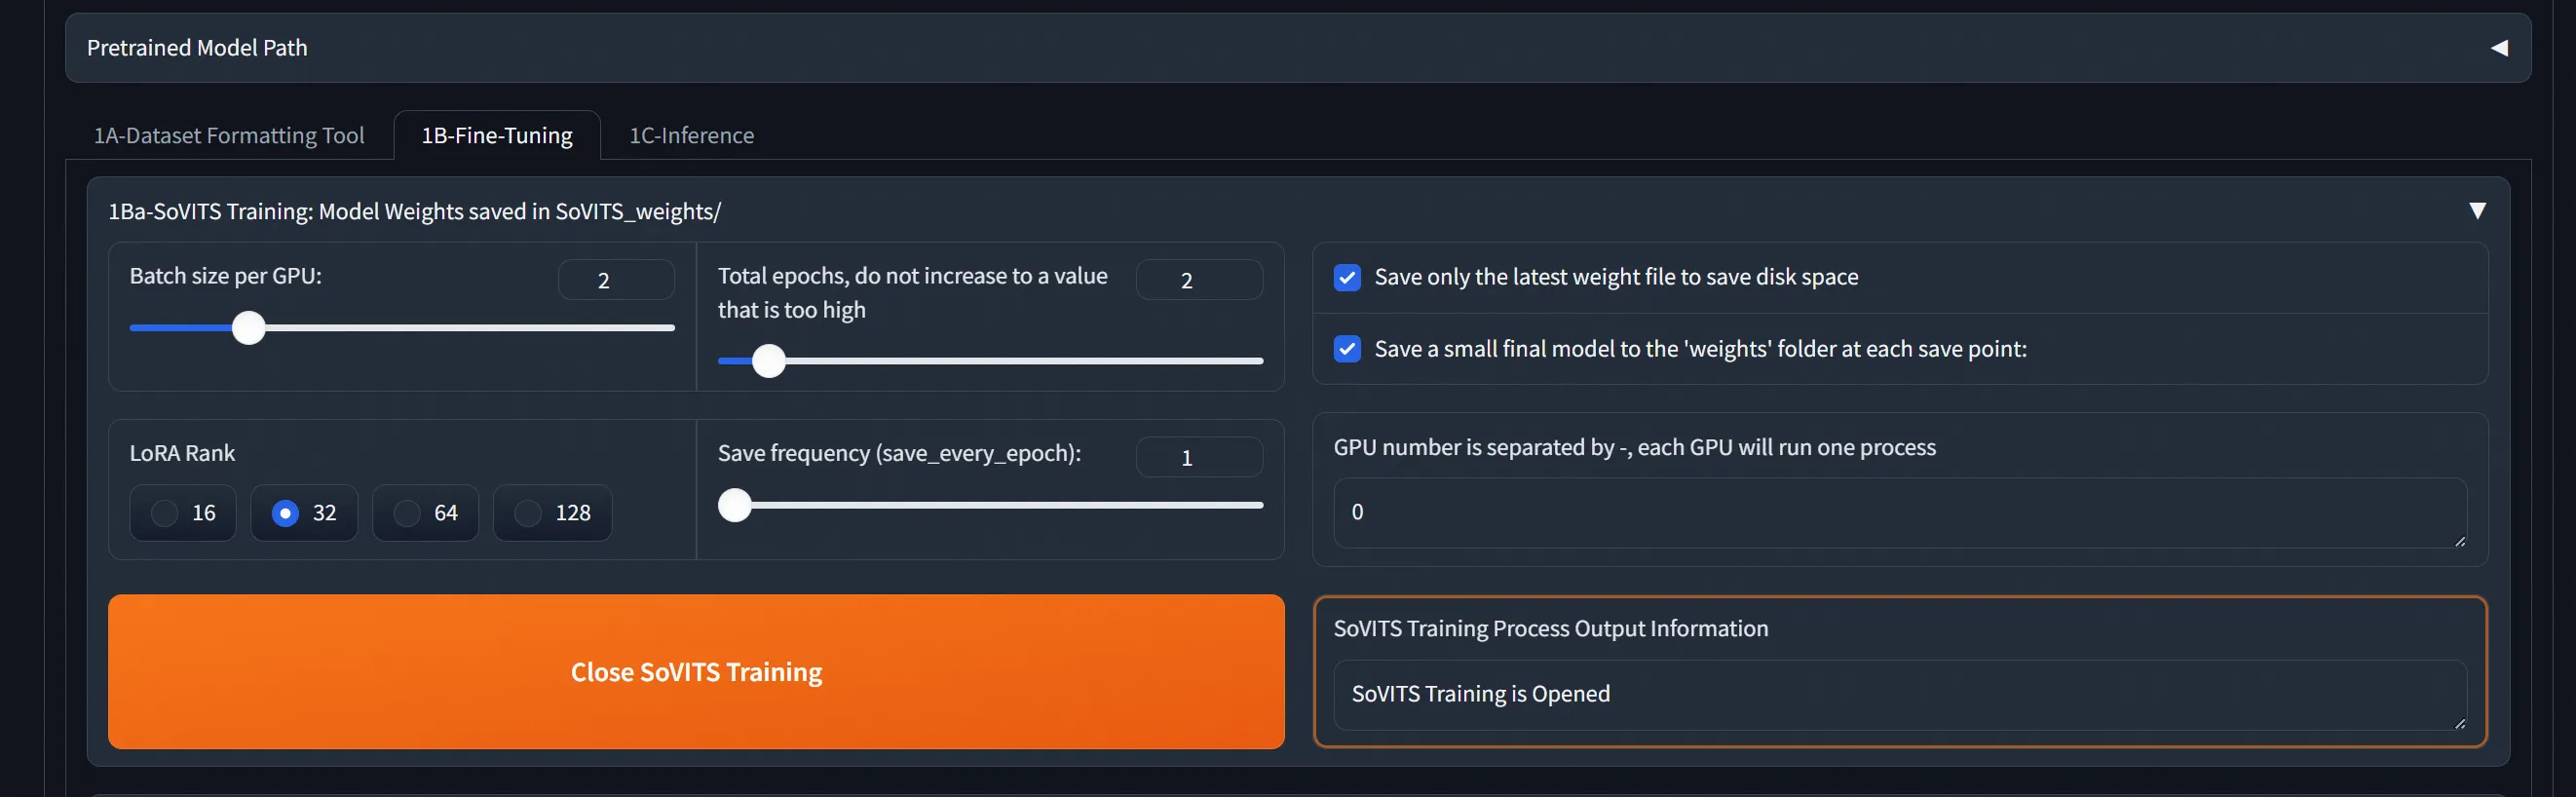Image resolution: width=2576 pixels, height=797 pixels.
Task: Choose LoRA Rank 32 option
Action: [285, 513]
